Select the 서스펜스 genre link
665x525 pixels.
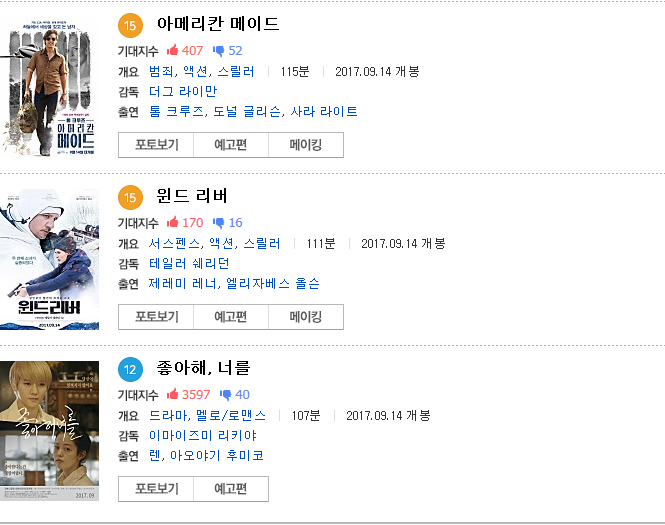[x=173, y=243]
